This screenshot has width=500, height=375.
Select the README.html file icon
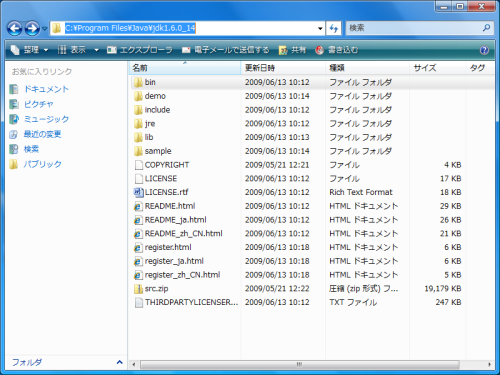point(138,206)
